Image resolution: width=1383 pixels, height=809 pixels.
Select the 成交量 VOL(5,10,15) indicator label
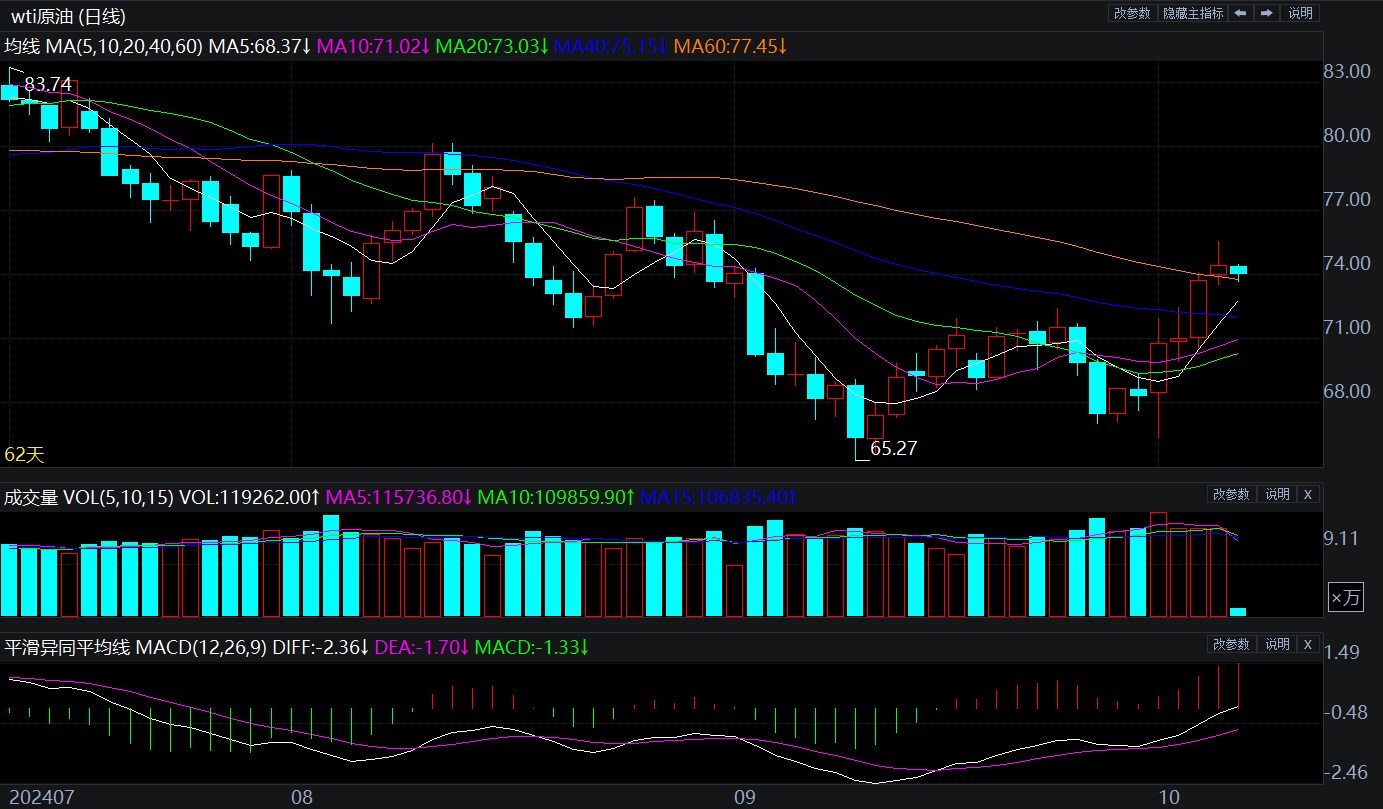coord(89,497)
